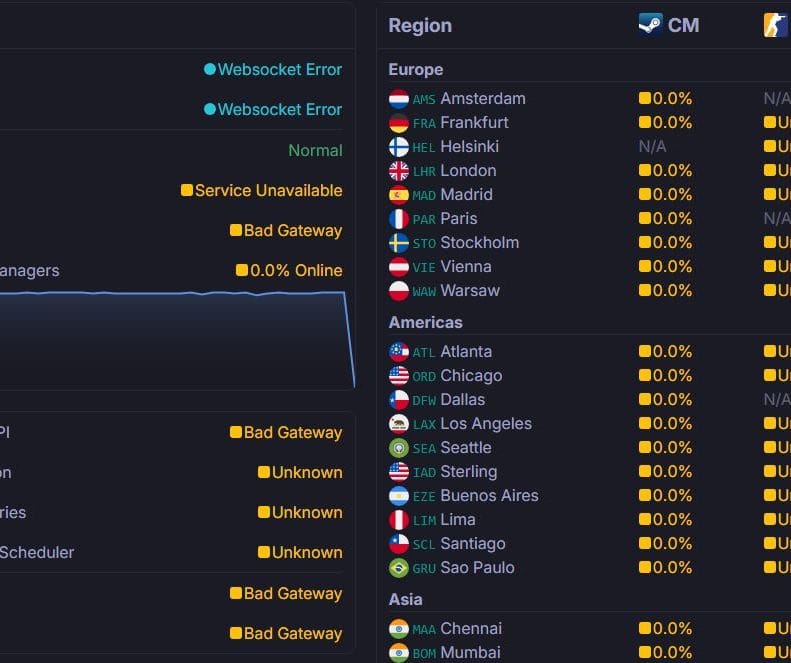Click the Region column header
Image resolution: width=791 pixels, height=663 pixels.
pyautogui.click(x=420, y=25)
